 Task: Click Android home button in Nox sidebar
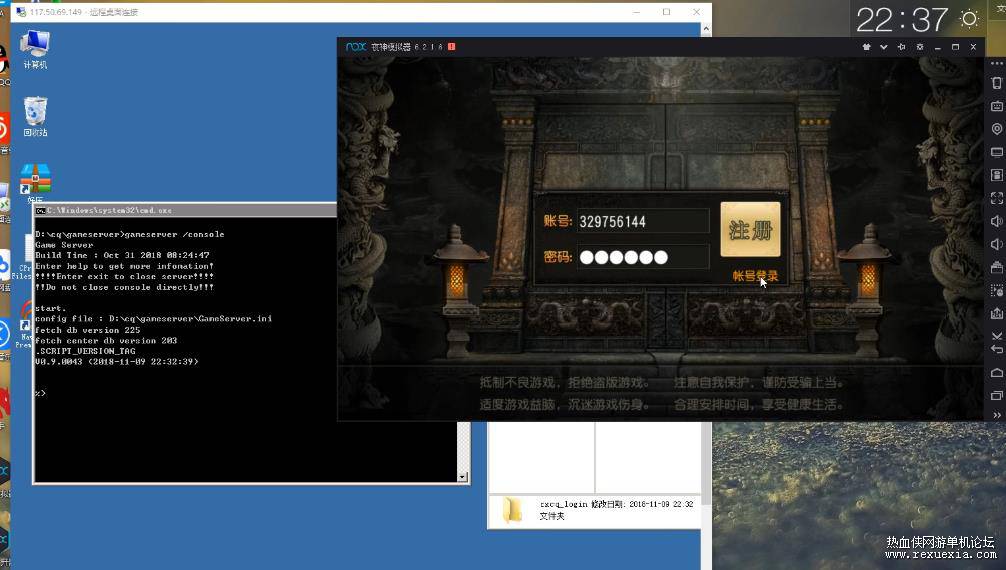click(x=996, y=373)
